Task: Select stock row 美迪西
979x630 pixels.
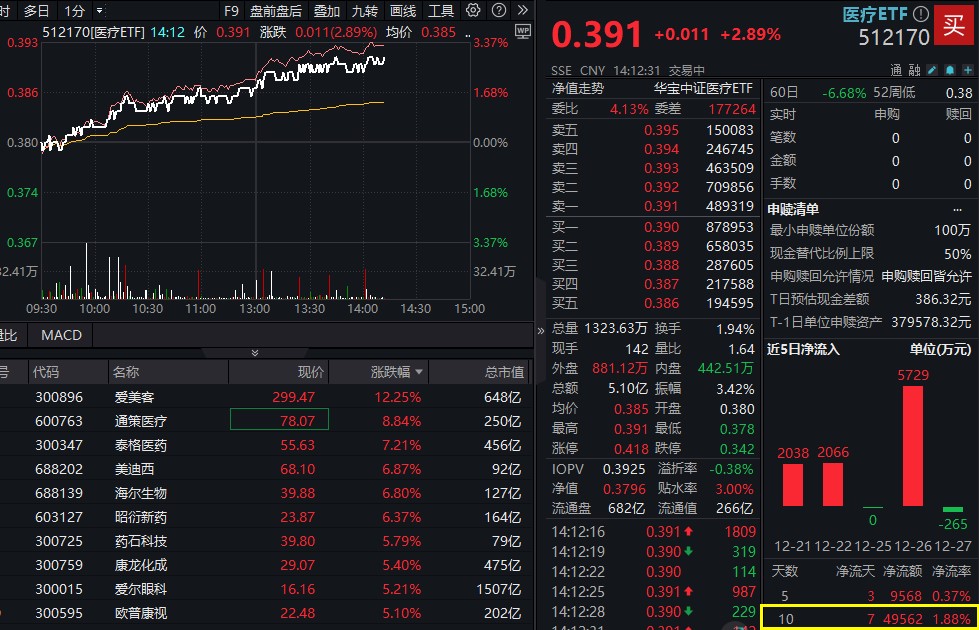Action: coord(267,469)
